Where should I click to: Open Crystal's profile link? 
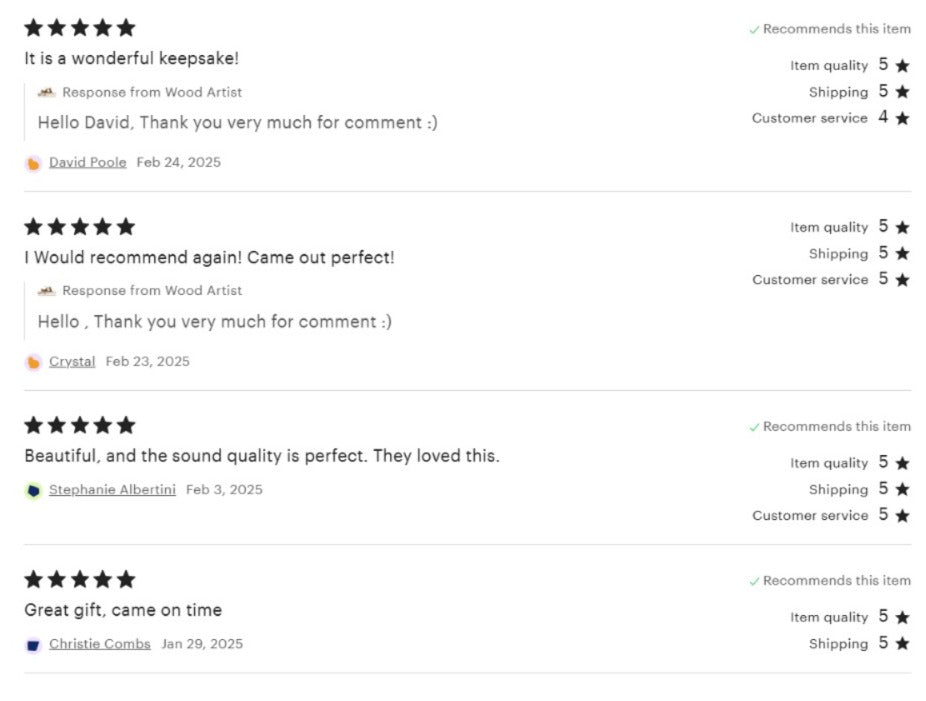click(72, 361)
